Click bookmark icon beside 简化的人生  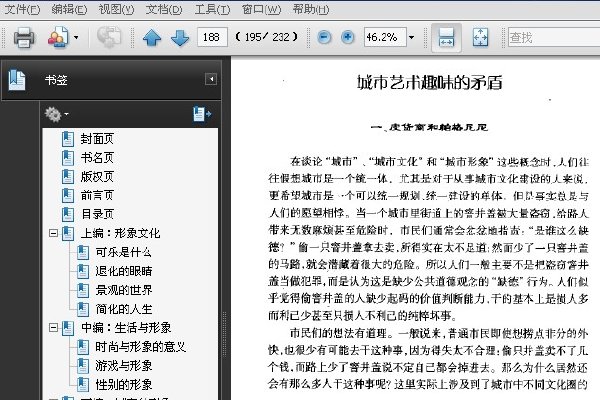click(x=83, y=309)
